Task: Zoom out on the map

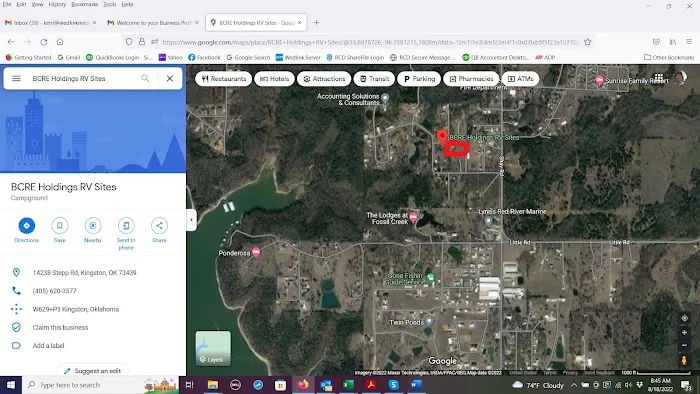Action: coord(684,345)
